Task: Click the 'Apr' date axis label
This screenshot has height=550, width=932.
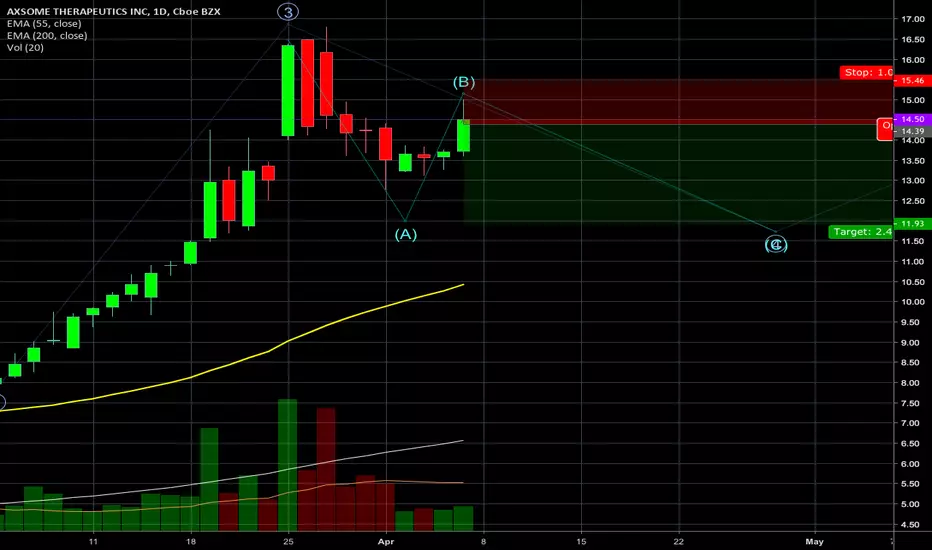Action: (386, 542)
